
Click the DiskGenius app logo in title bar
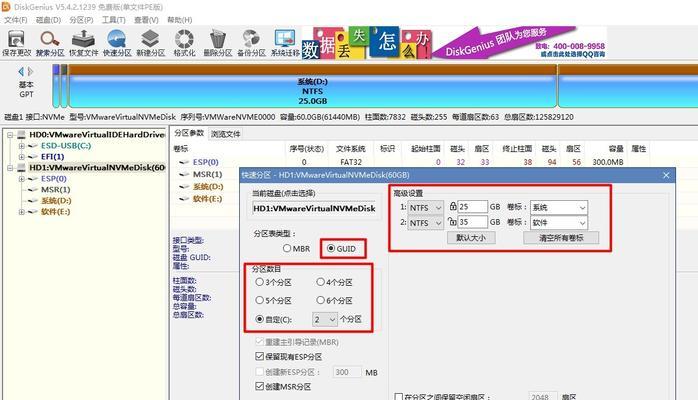6,6
